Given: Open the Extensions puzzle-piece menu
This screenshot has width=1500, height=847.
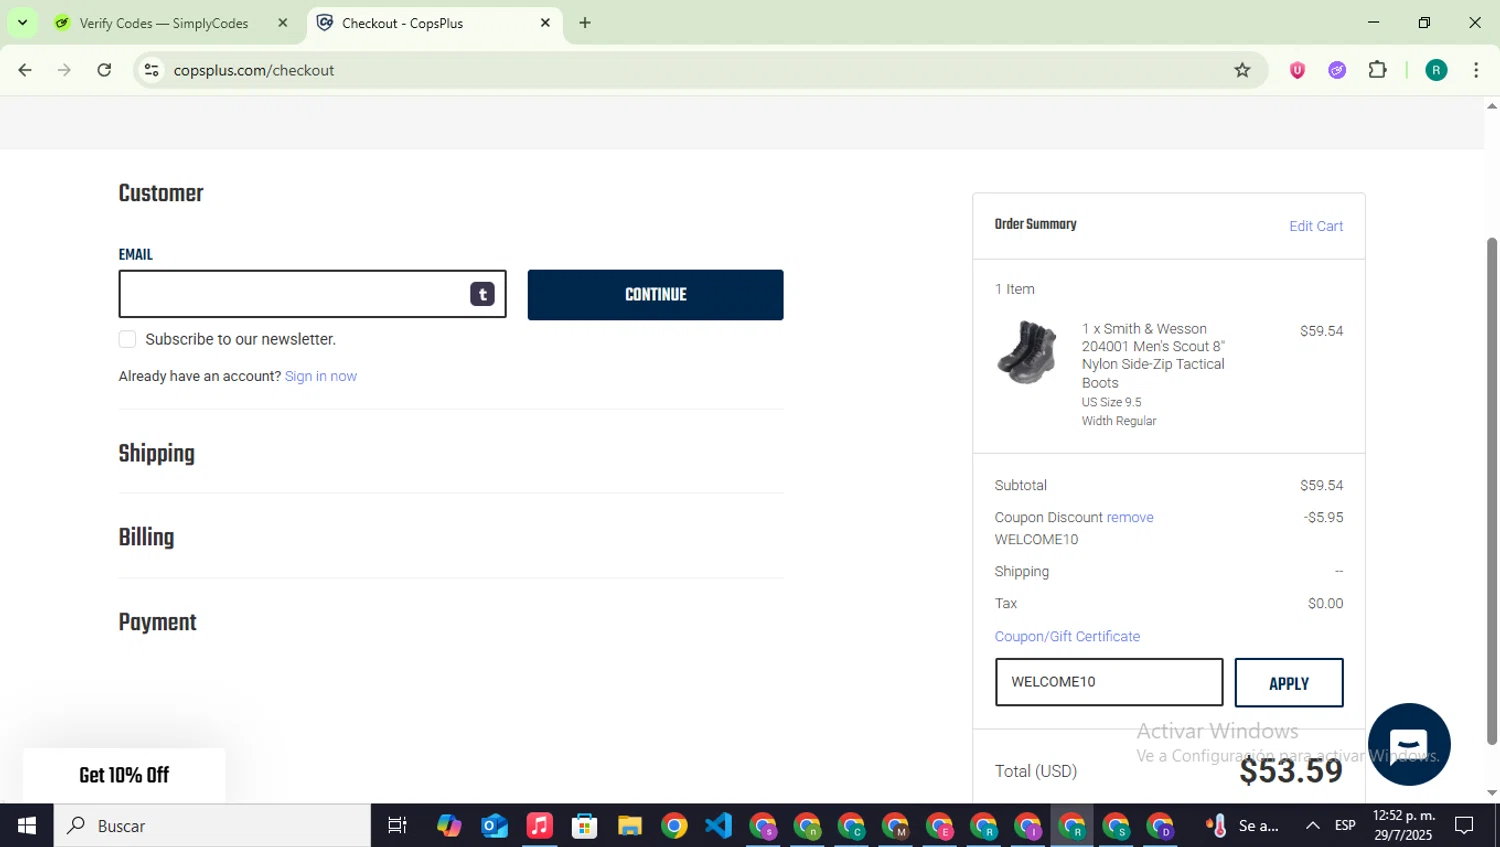Looking at the screenshot, I should (1377, 70).
